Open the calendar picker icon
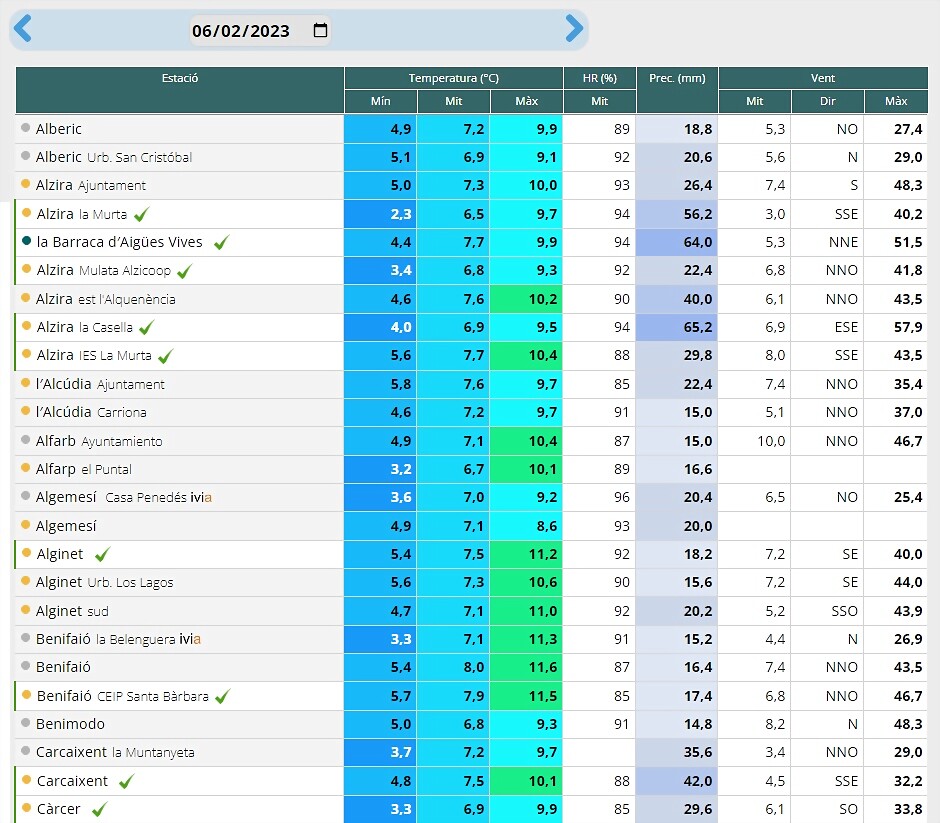Viewport: 940px width, 823px height. pyautogui.click(x=320, y=30)
